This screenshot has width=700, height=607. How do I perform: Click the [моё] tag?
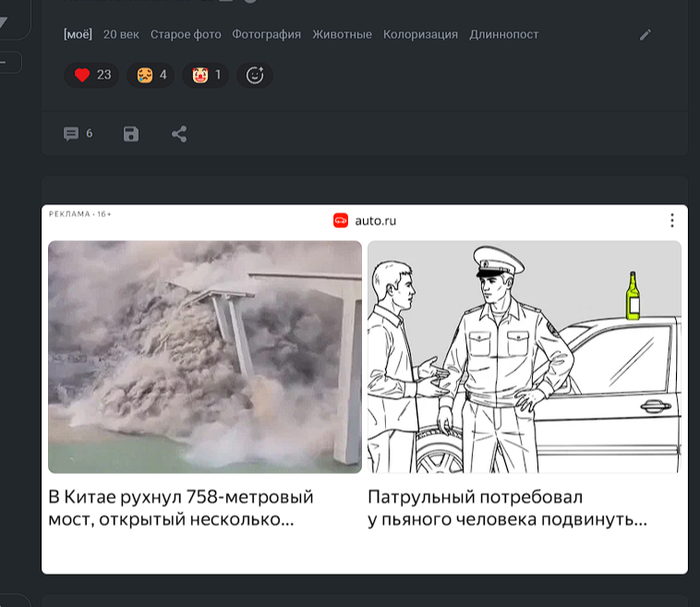[78, 34]
